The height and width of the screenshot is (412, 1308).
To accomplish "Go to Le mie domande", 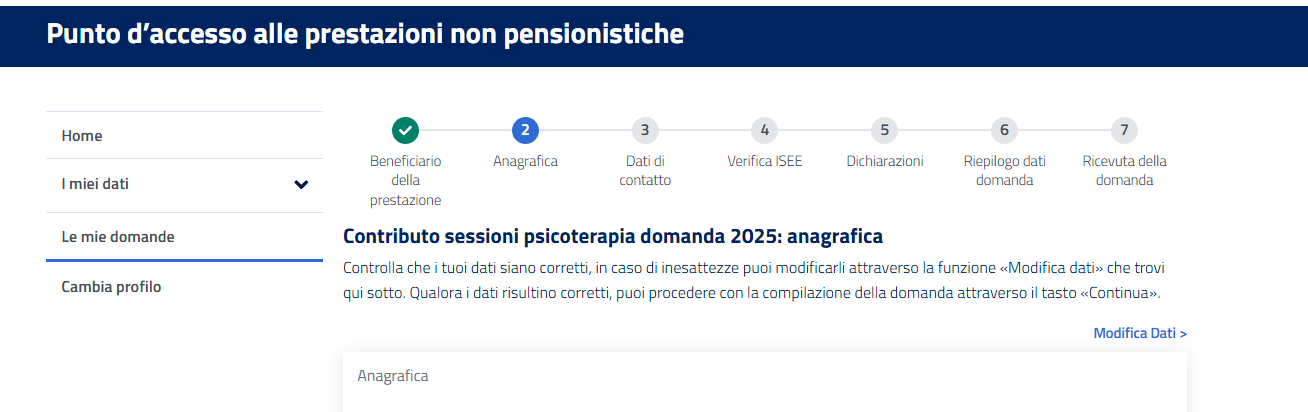I will (x=118, y=237).
